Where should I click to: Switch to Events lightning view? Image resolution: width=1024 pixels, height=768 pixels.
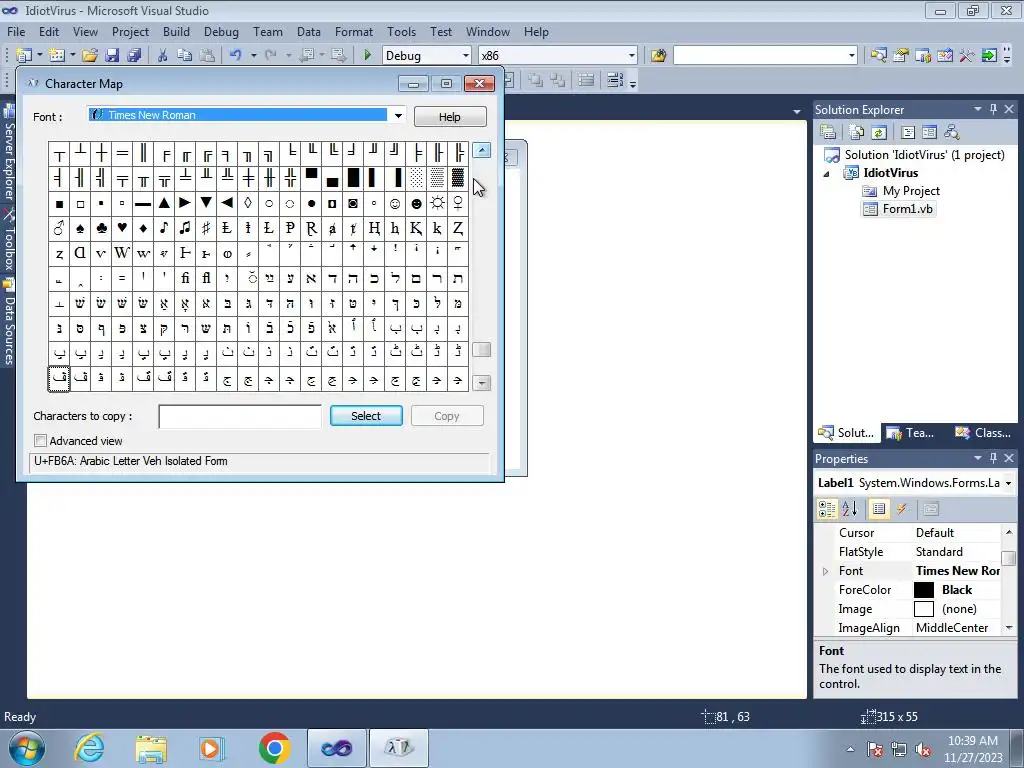902,509
